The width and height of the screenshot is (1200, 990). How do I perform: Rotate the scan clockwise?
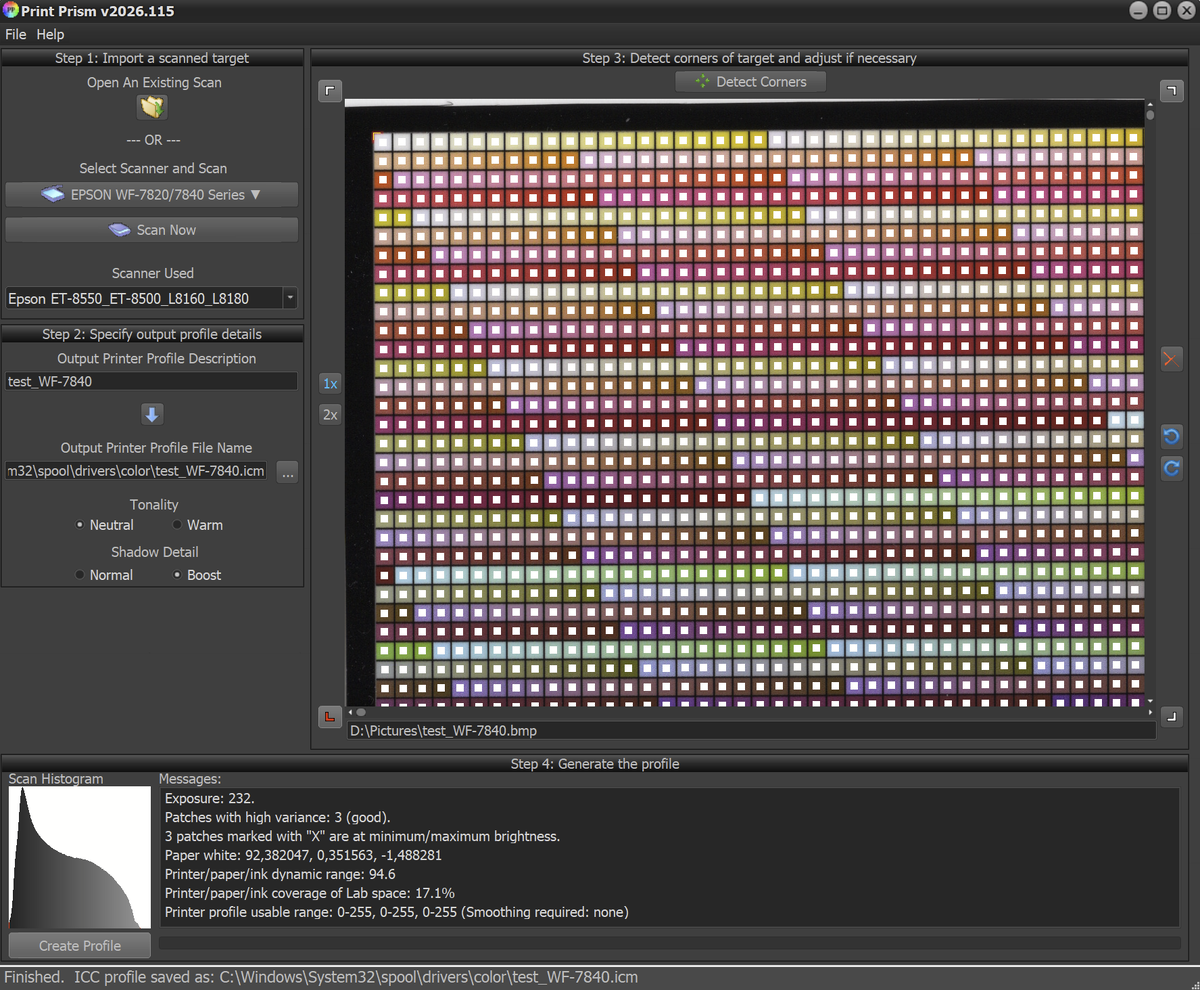tap(1171, 468)
